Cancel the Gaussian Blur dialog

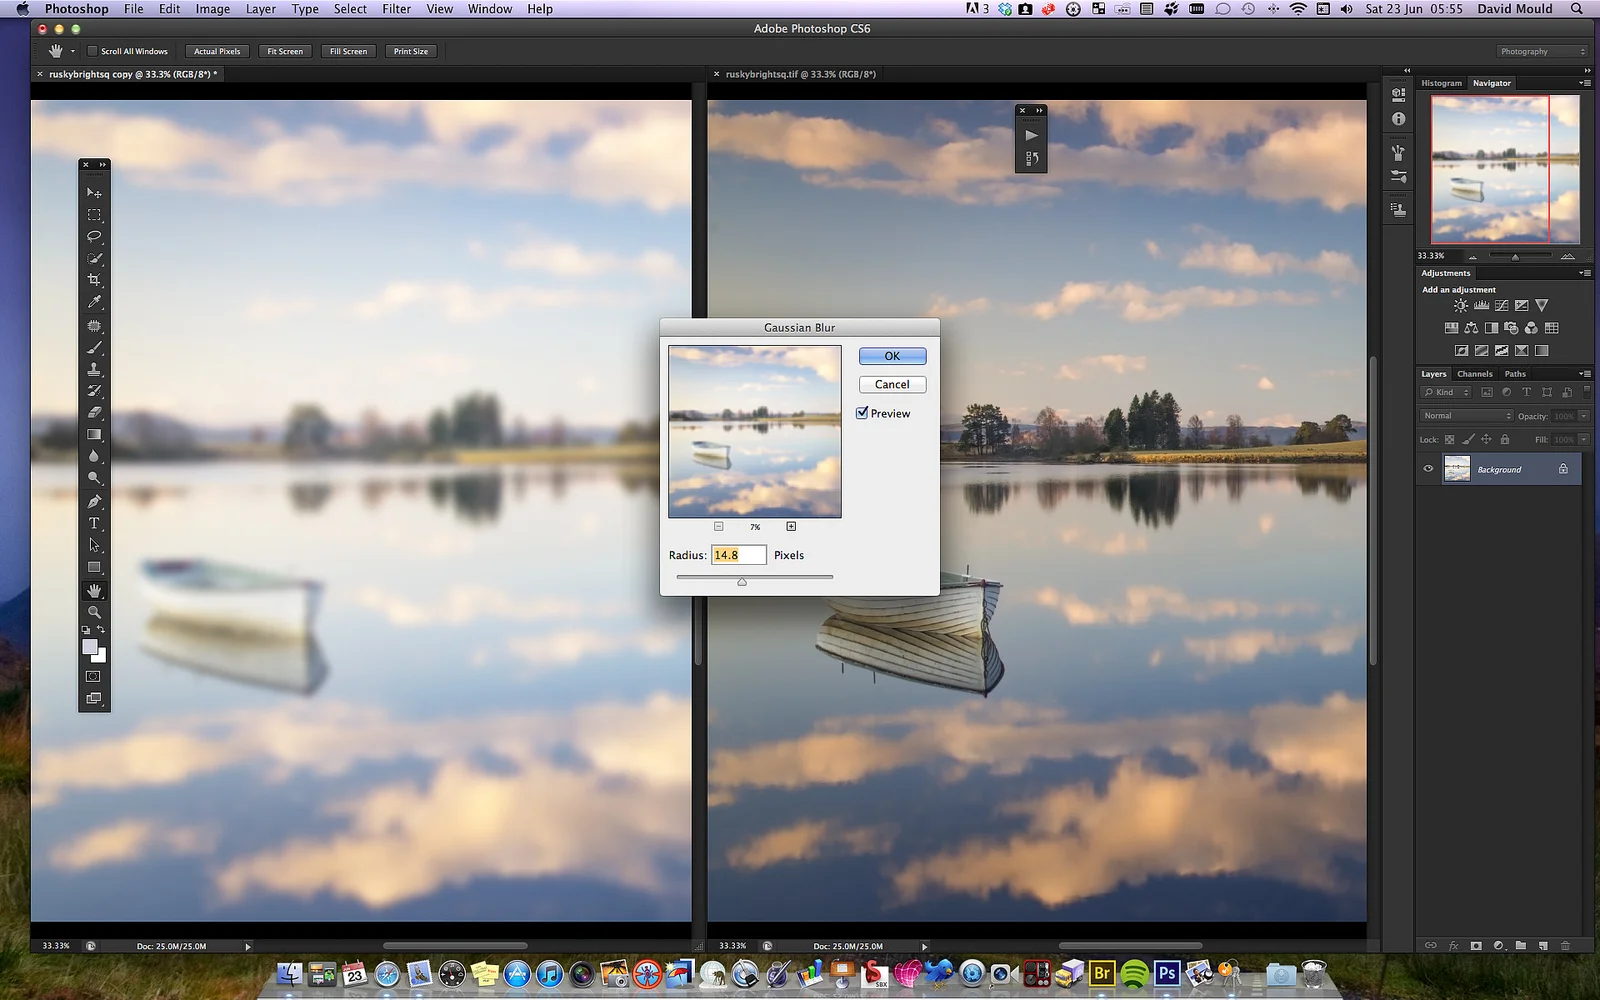(892, 384)
